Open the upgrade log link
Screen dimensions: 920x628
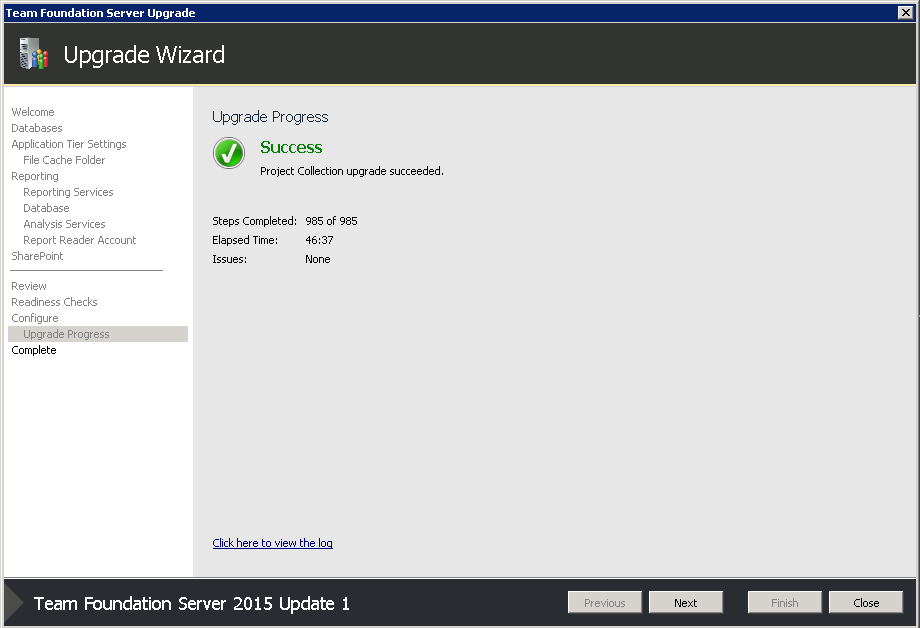pos(272,543)
